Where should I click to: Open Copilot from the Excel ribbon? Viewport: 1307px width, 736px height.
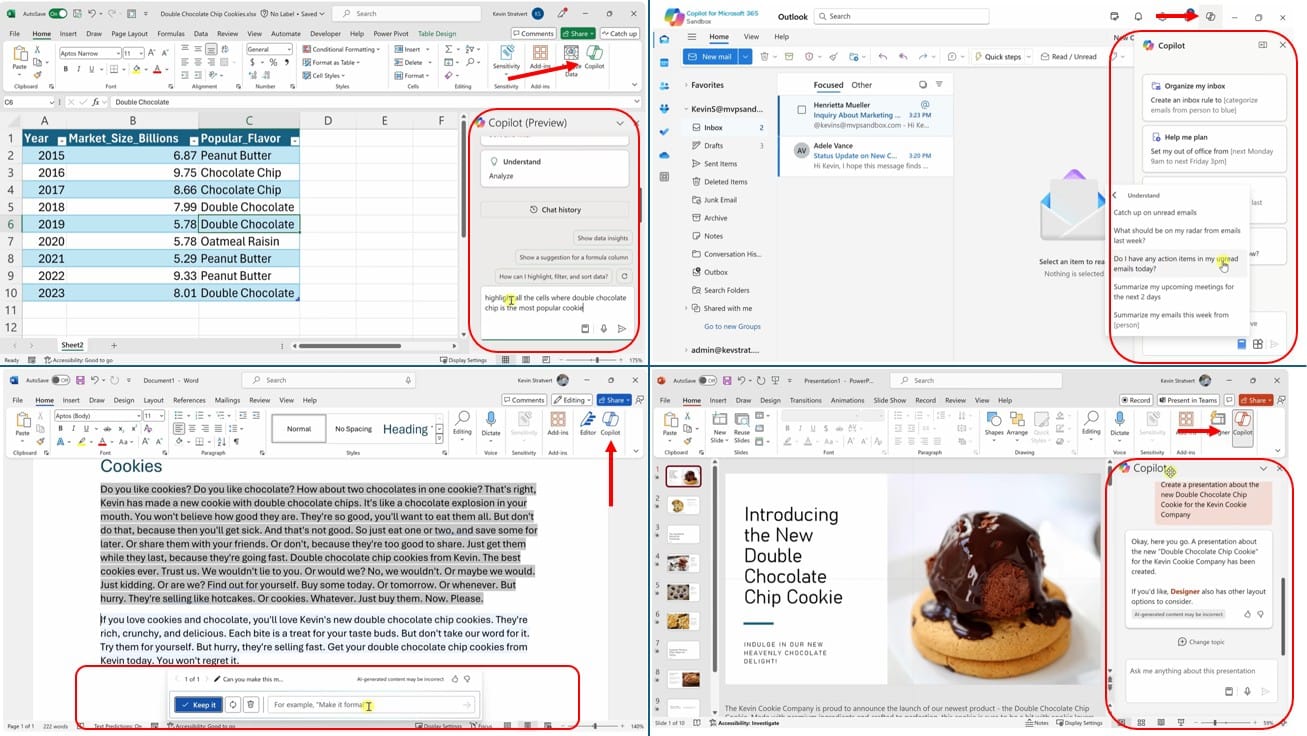point(595,57)
